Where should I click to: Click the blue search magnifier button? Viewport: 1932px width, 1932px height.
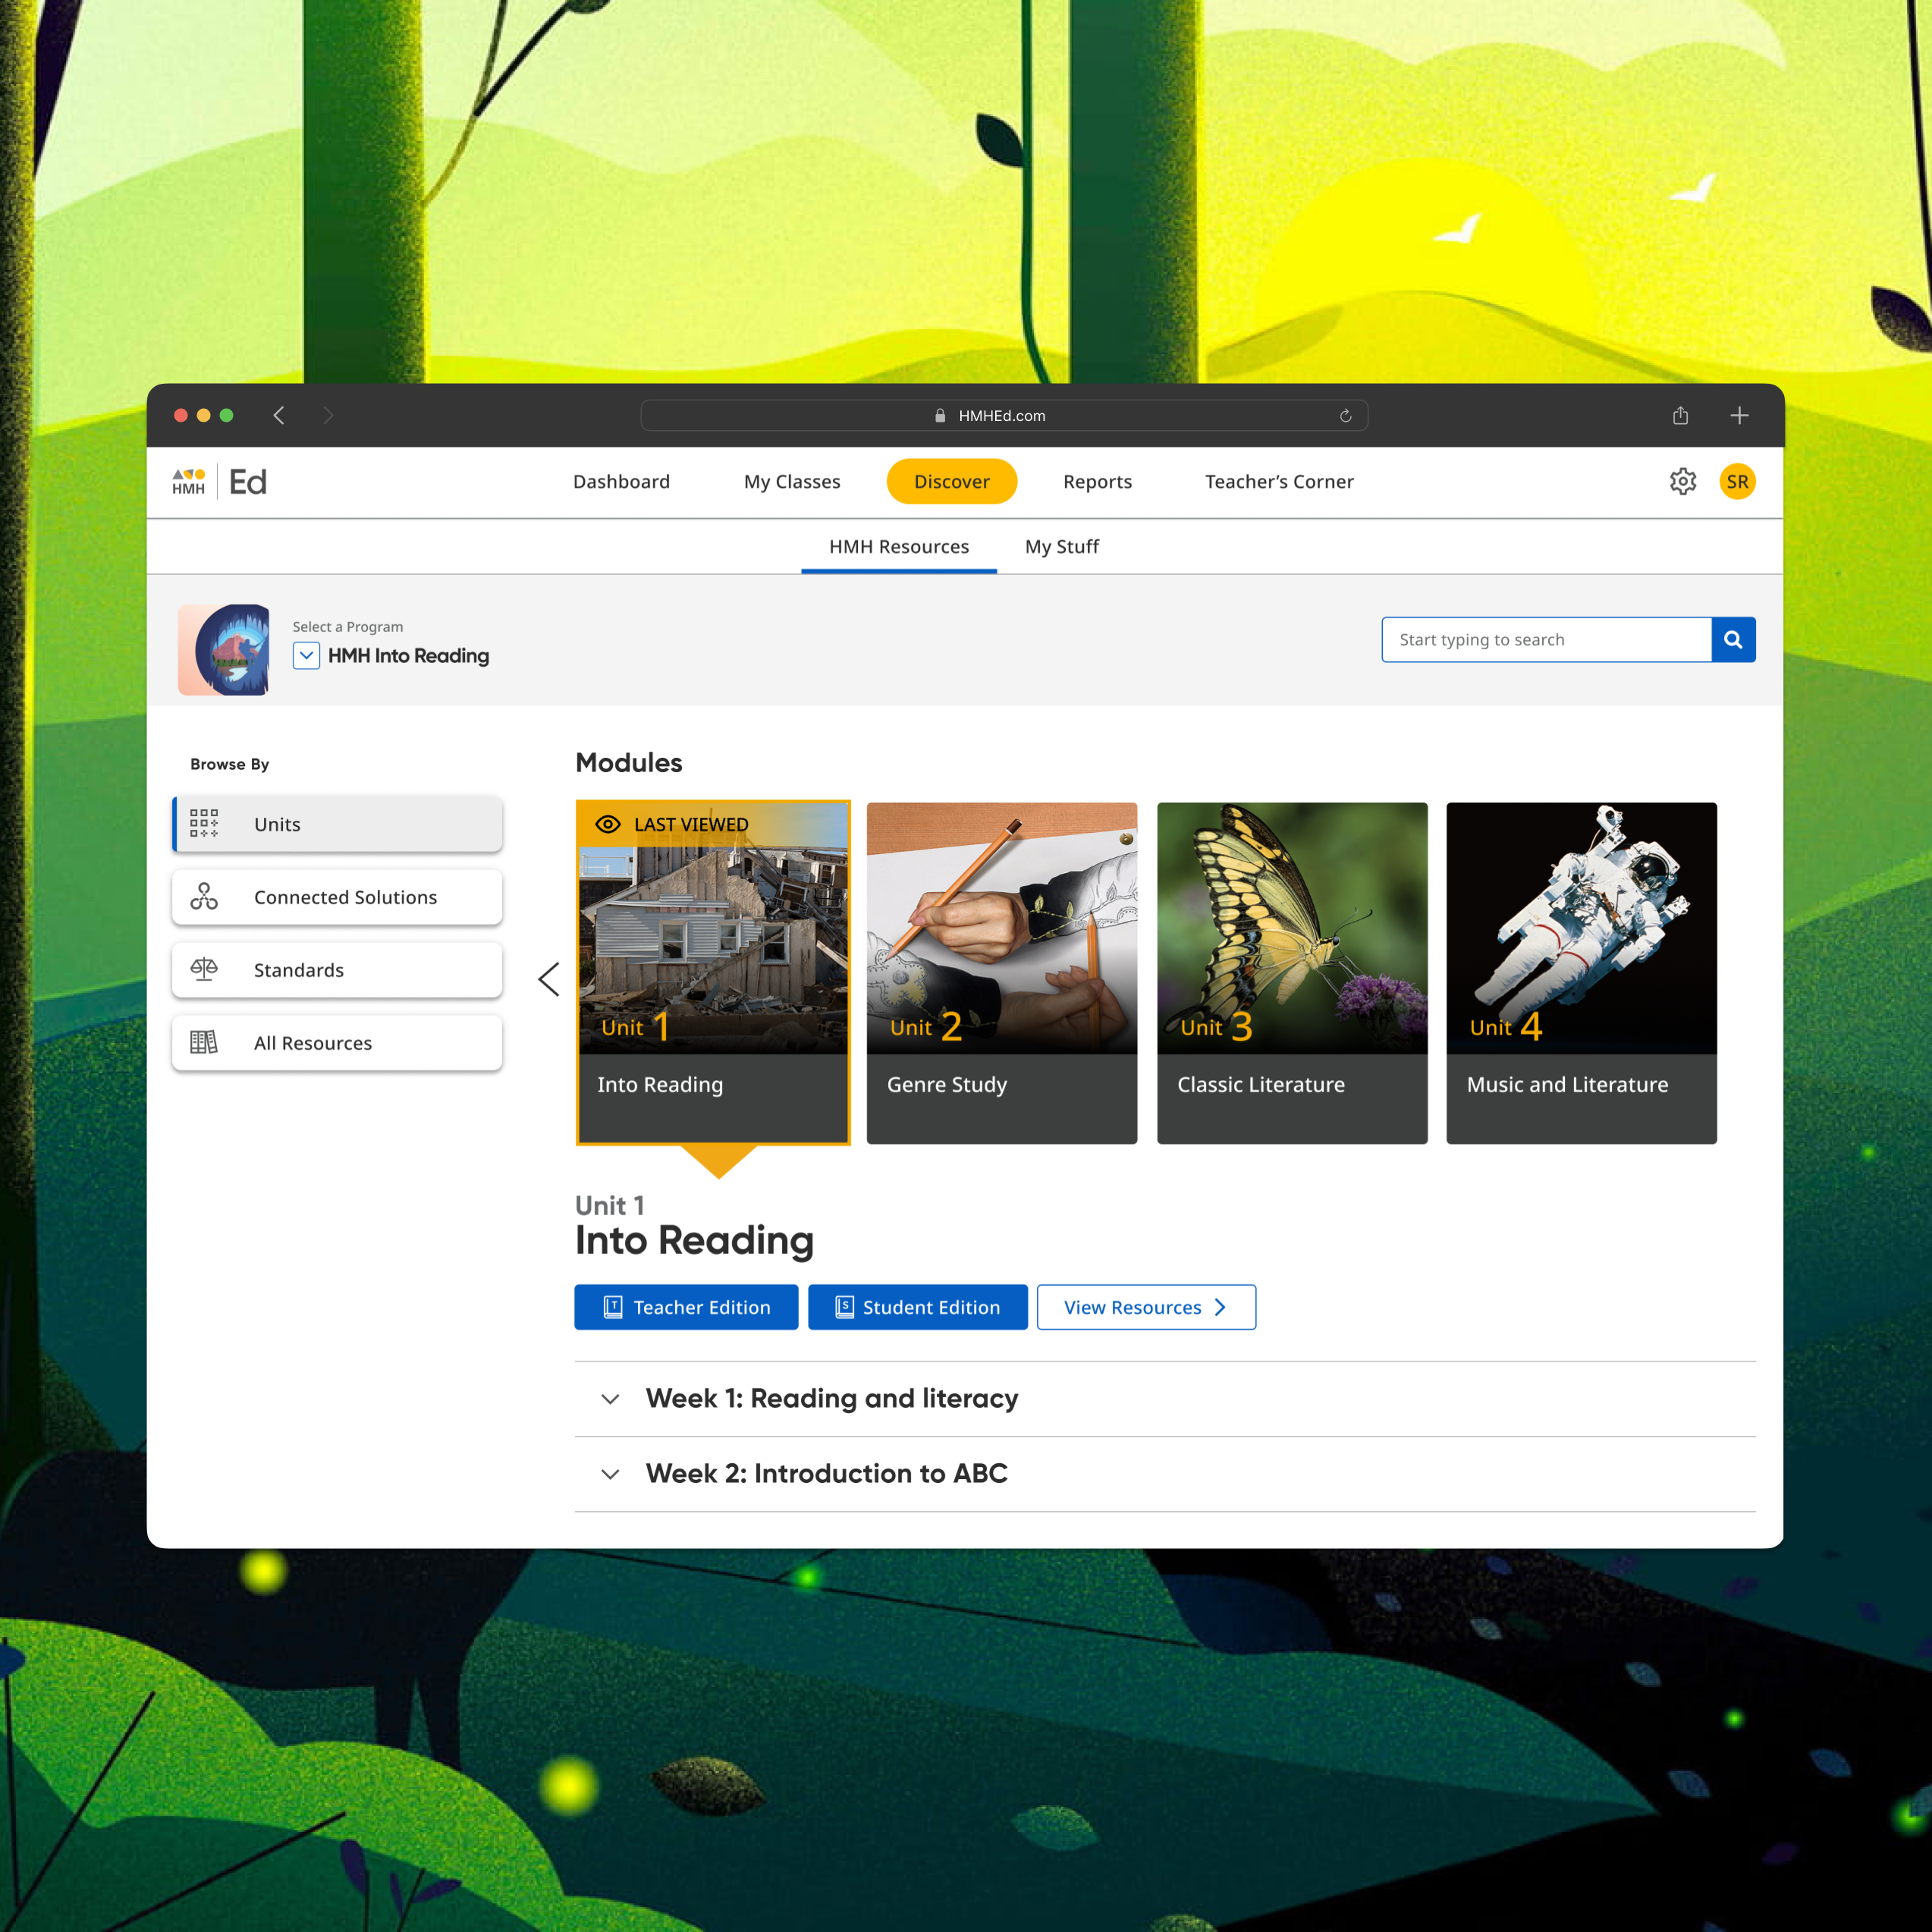pyautogui.click(x=1733, y=640)
